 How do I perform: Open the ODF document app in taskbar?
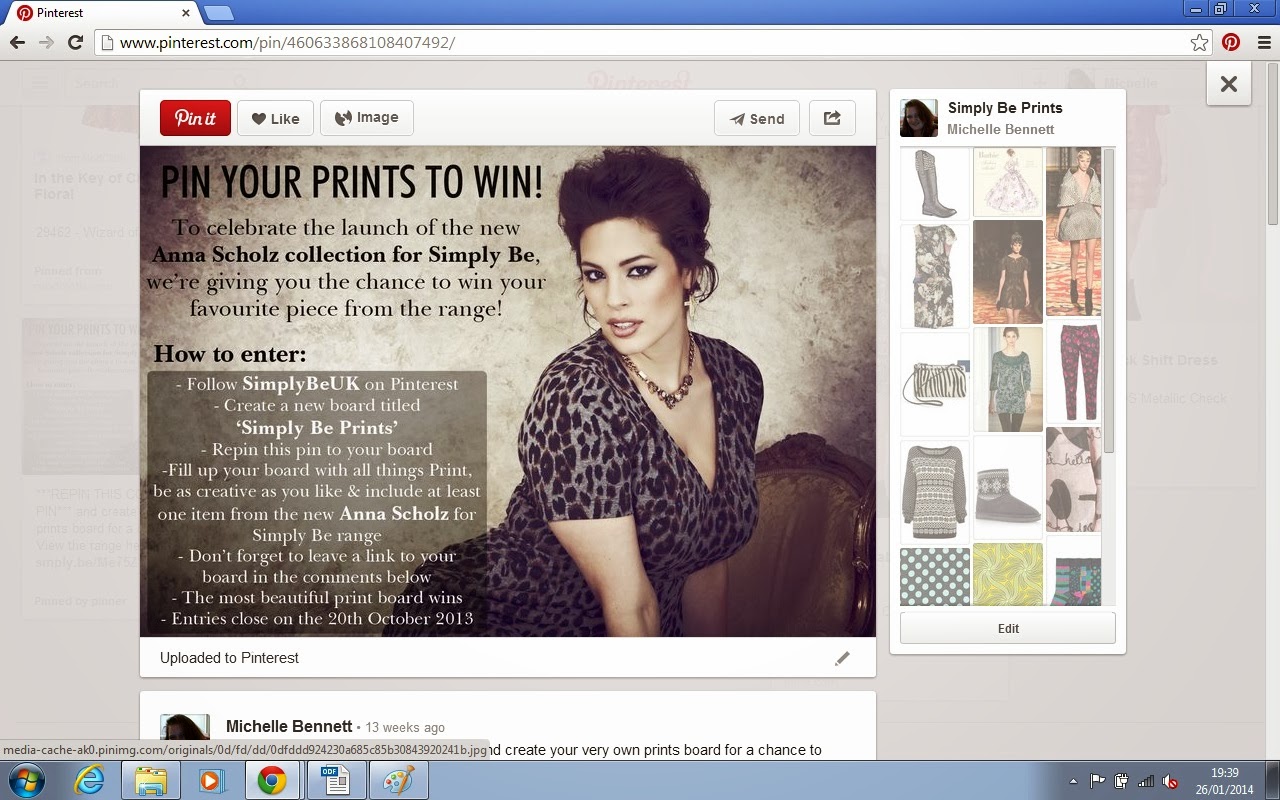336,780
